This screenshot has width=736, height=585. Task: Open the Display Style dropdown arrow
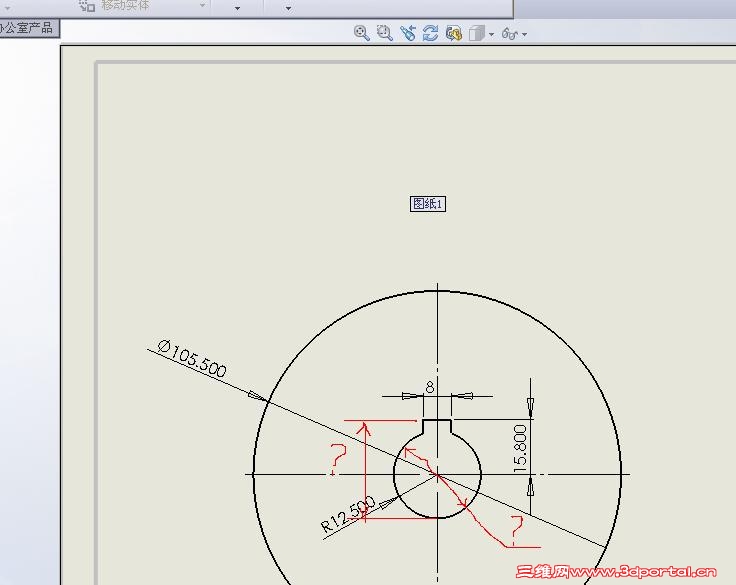tap(491, 34)
